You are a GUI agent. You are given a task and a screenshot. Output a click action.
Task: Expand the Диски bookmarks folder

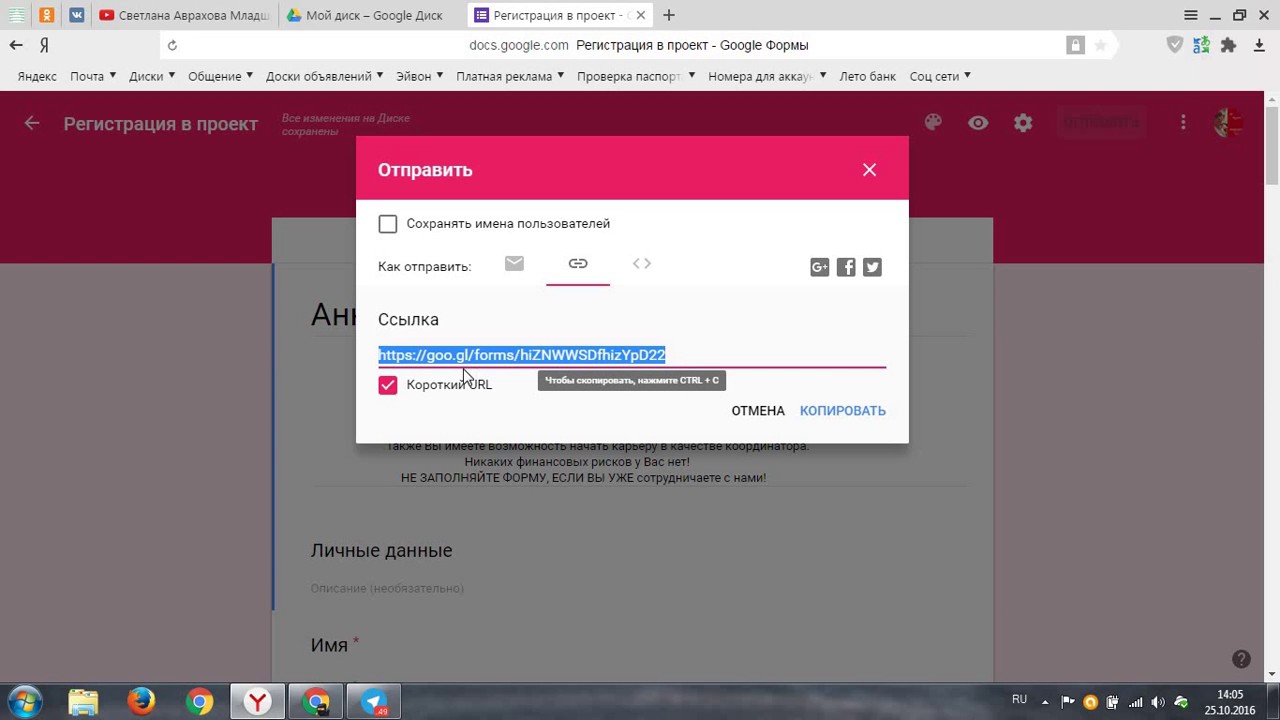[152, 76]
